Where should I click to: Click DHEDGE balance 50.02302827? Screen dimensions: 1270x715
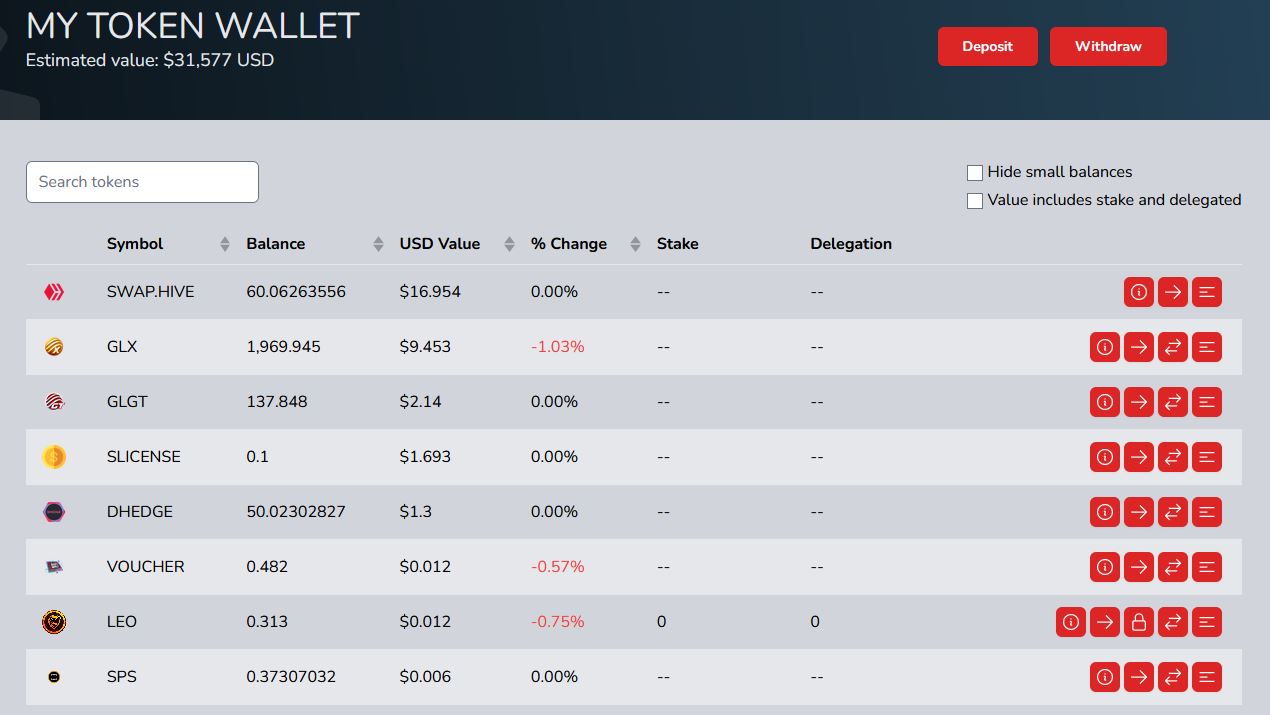click(296, 512)
